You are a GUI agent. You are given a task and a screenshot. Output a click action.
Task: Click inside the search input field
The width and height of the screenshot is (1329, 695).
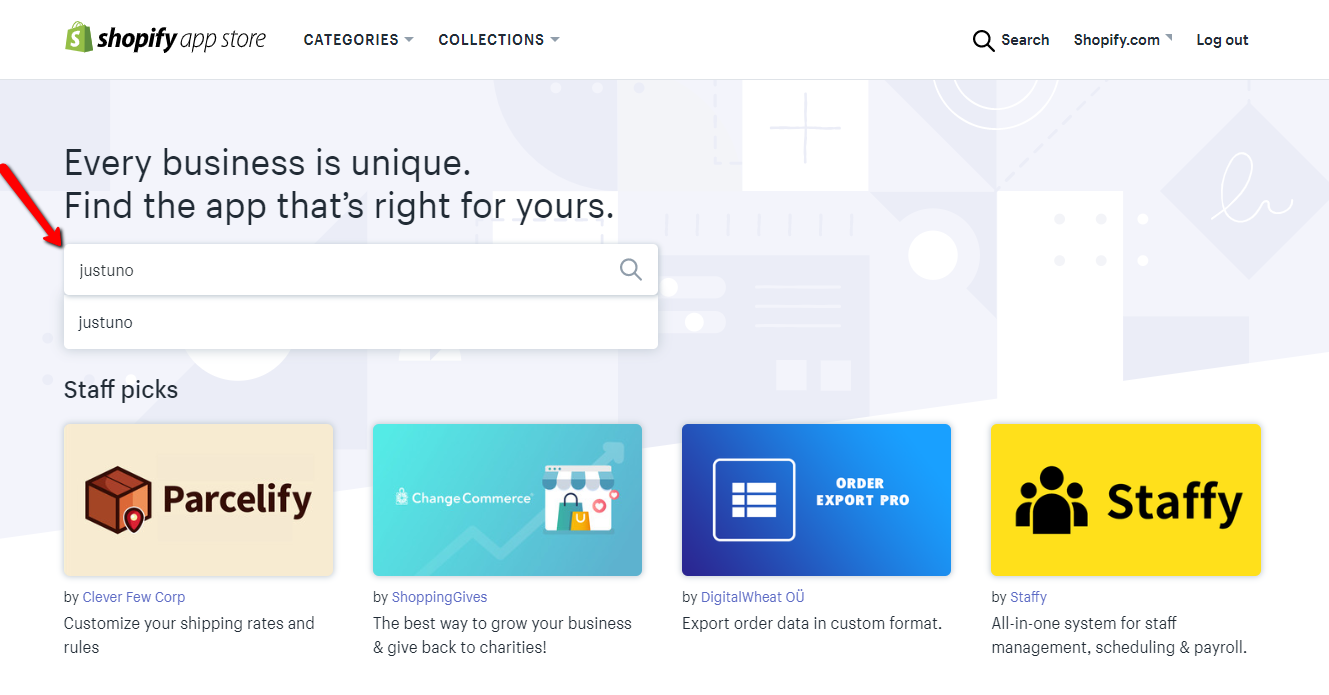click(300, 269)
